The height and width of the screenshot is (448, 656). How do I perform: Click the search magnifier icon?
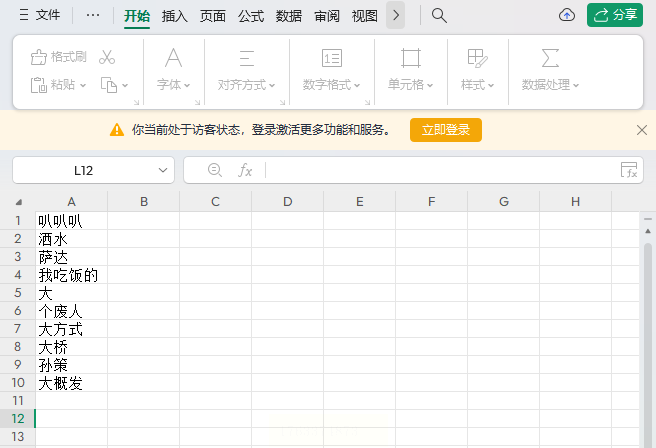(439, 15)
